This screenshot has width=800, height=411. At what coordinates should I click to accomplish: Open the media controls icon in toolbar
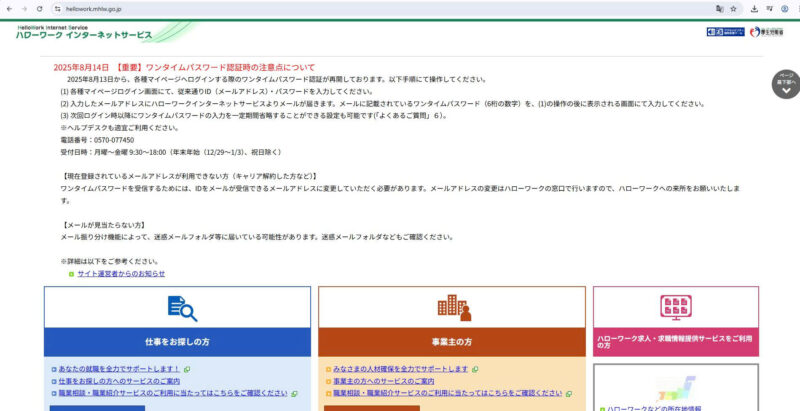pos(769,9)
